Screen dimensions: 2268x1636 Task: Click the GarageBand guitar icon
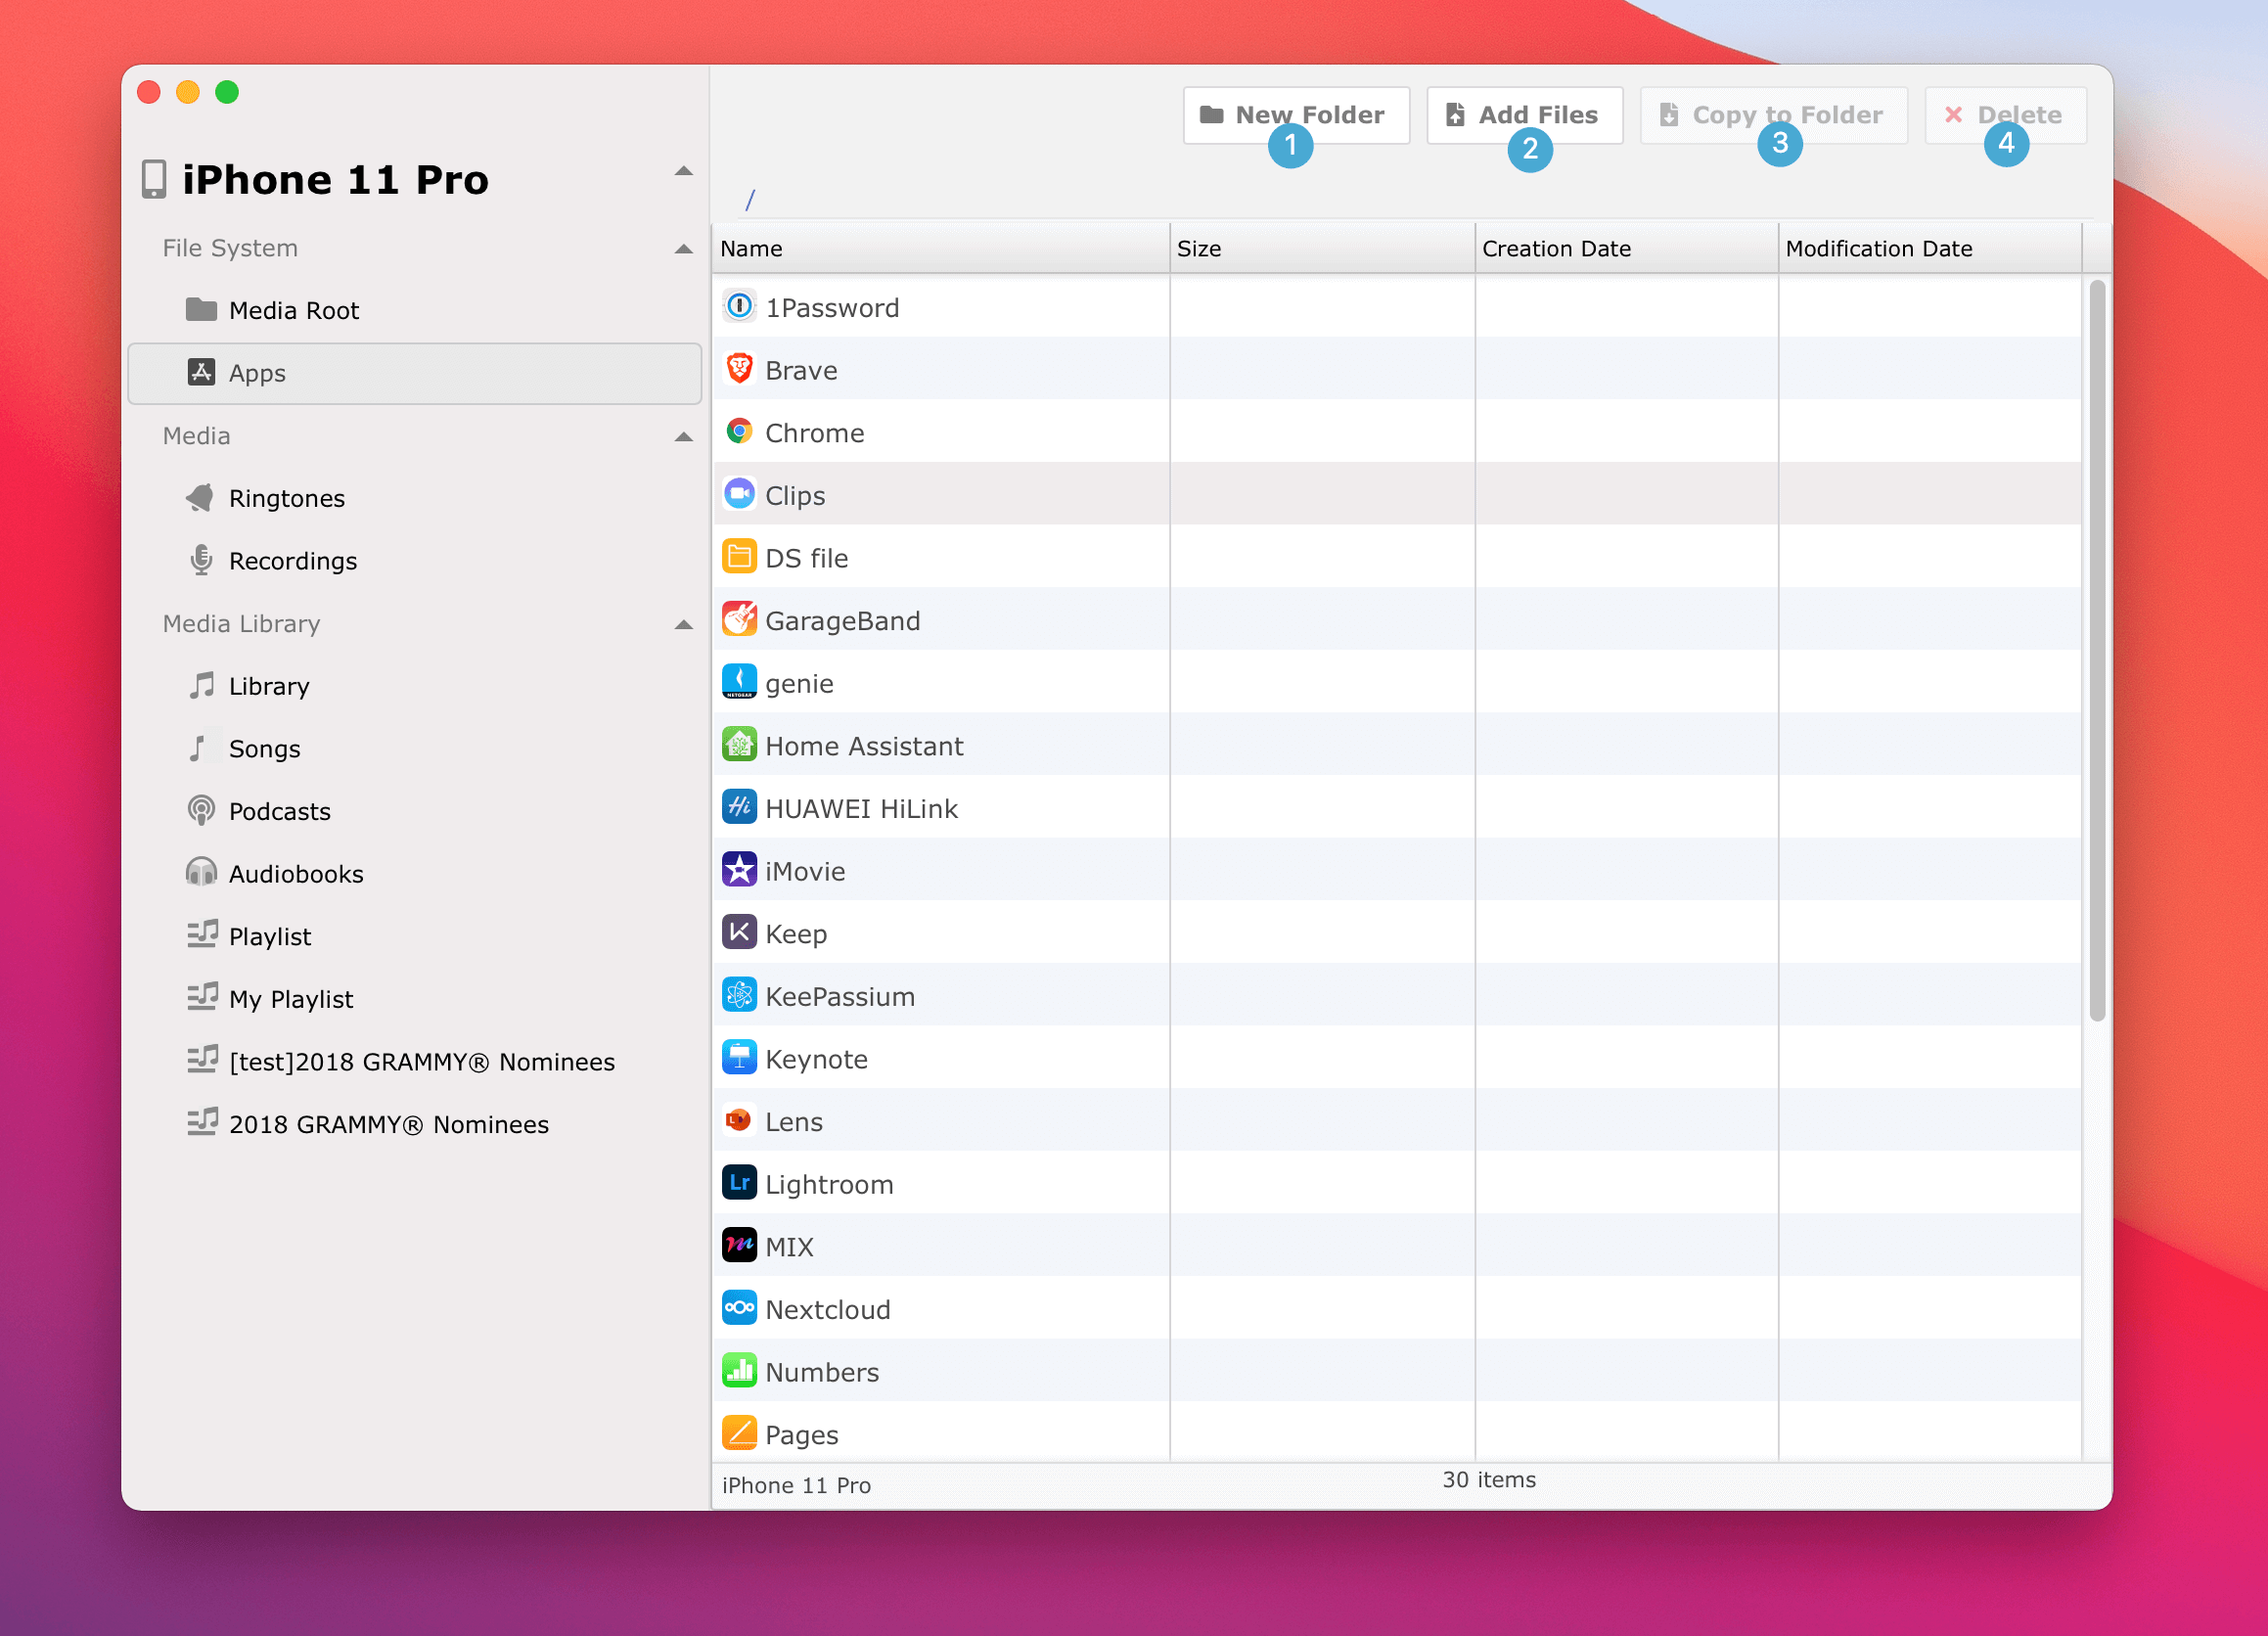pos(739,620)
